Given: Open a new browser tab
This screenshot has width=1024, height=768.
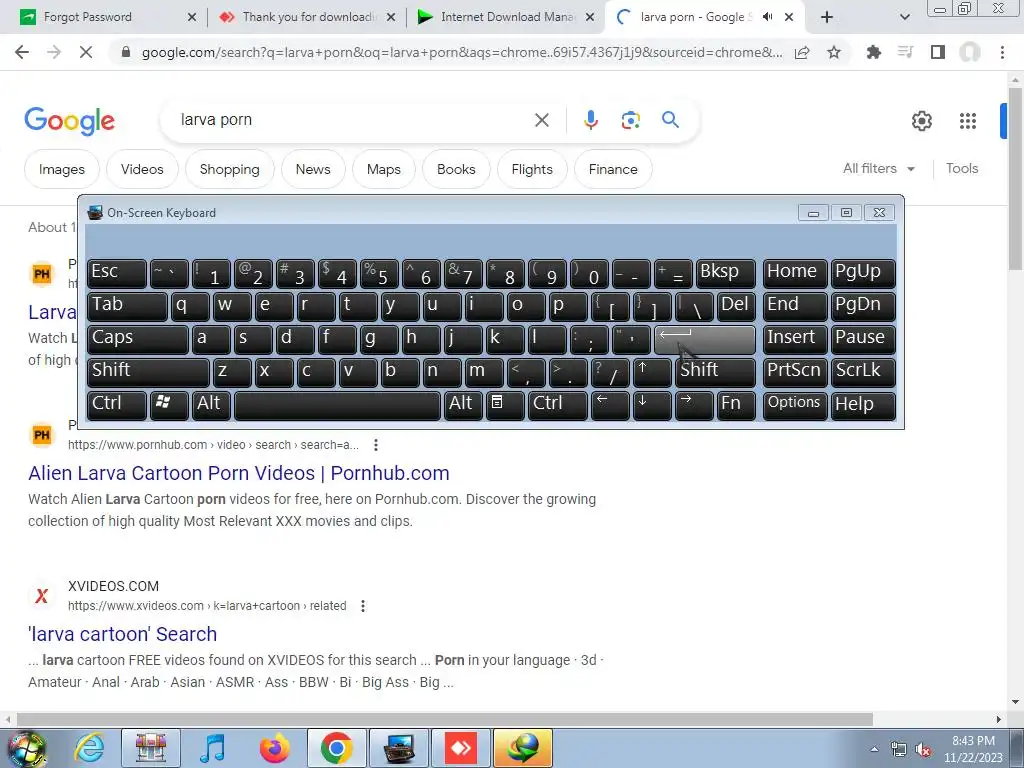Looking at the screenshot, I should click(x=827, y=17).
